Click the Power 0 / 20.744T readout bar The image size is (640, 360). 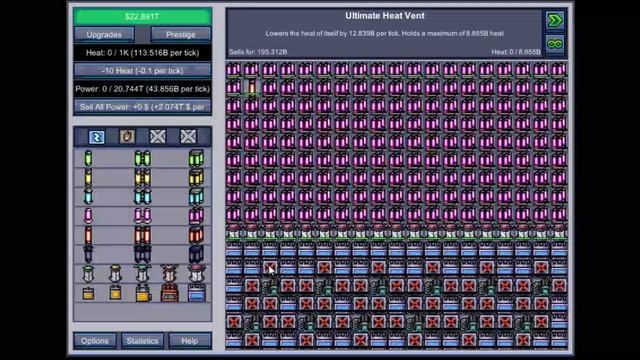click(x=142, y=89)
